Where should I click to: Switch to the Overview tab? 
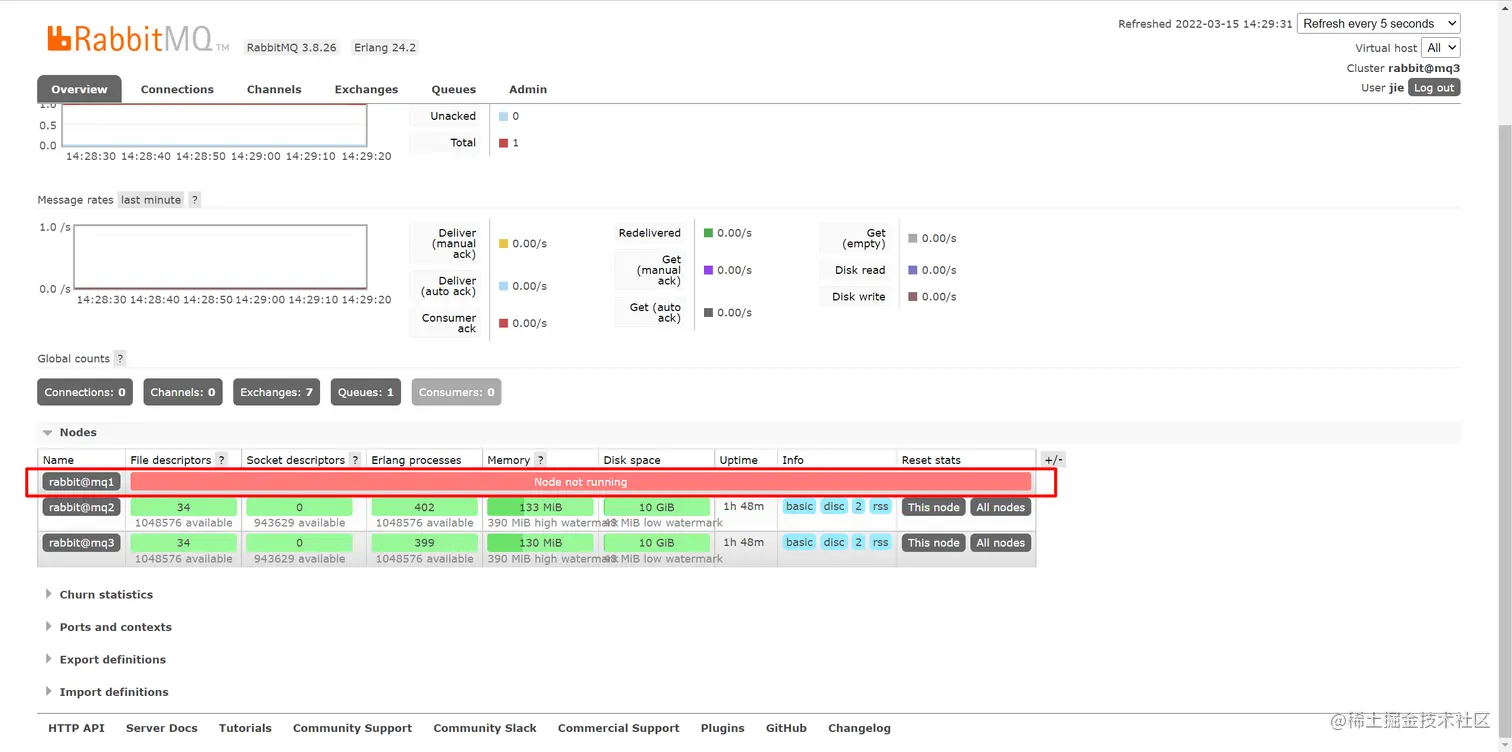79,89
